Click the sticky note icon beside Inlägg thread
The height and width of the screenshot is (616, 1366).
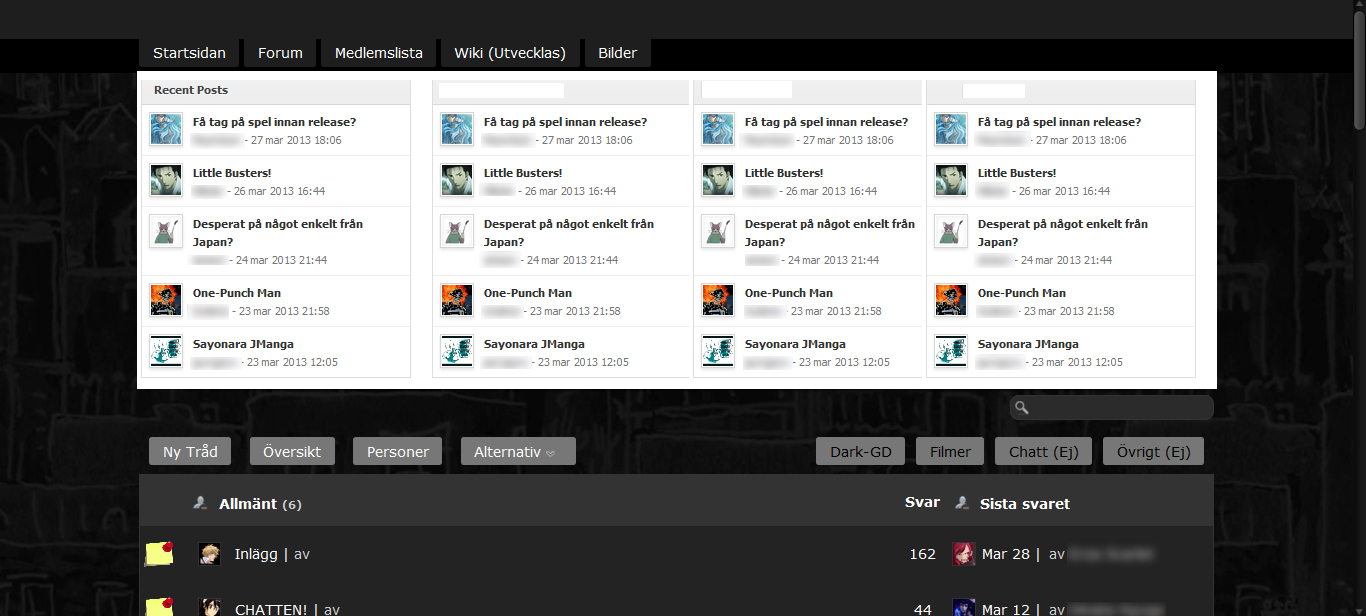coord(159,553)
